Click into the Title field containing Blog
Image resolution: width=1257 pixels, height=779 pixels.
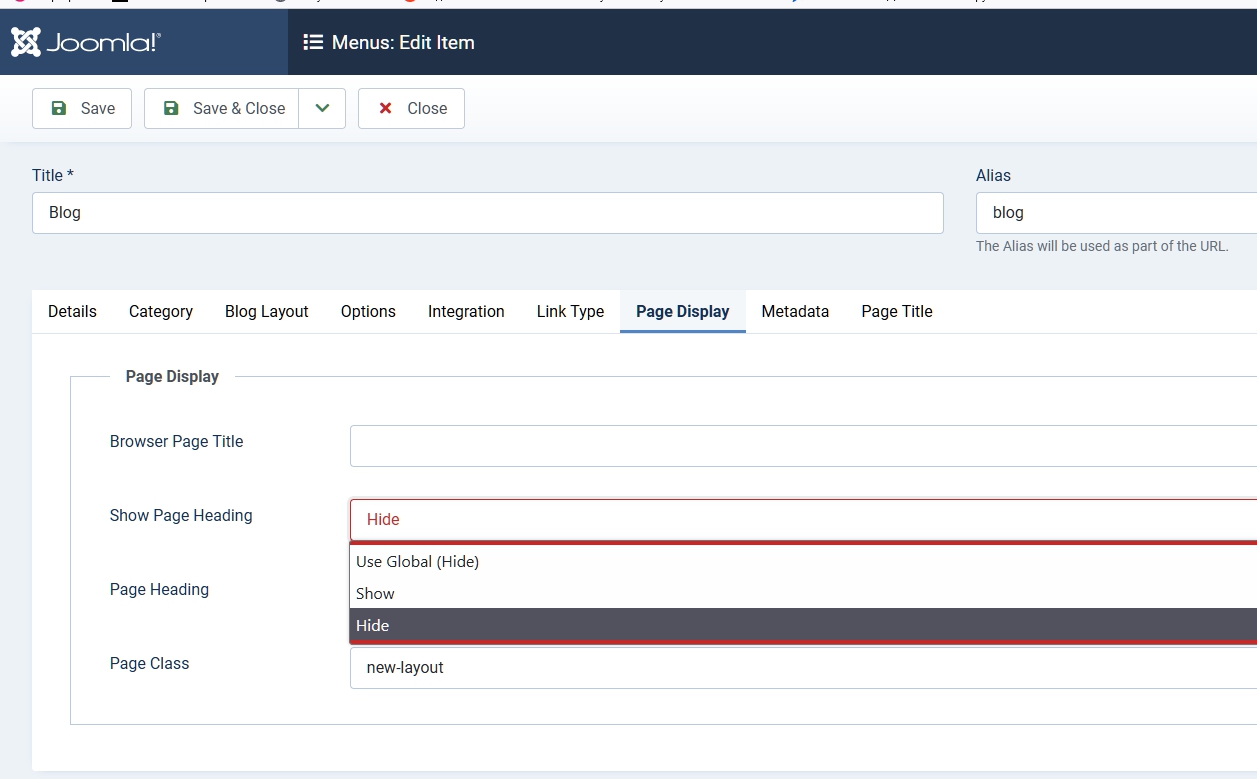coord(487,213)
